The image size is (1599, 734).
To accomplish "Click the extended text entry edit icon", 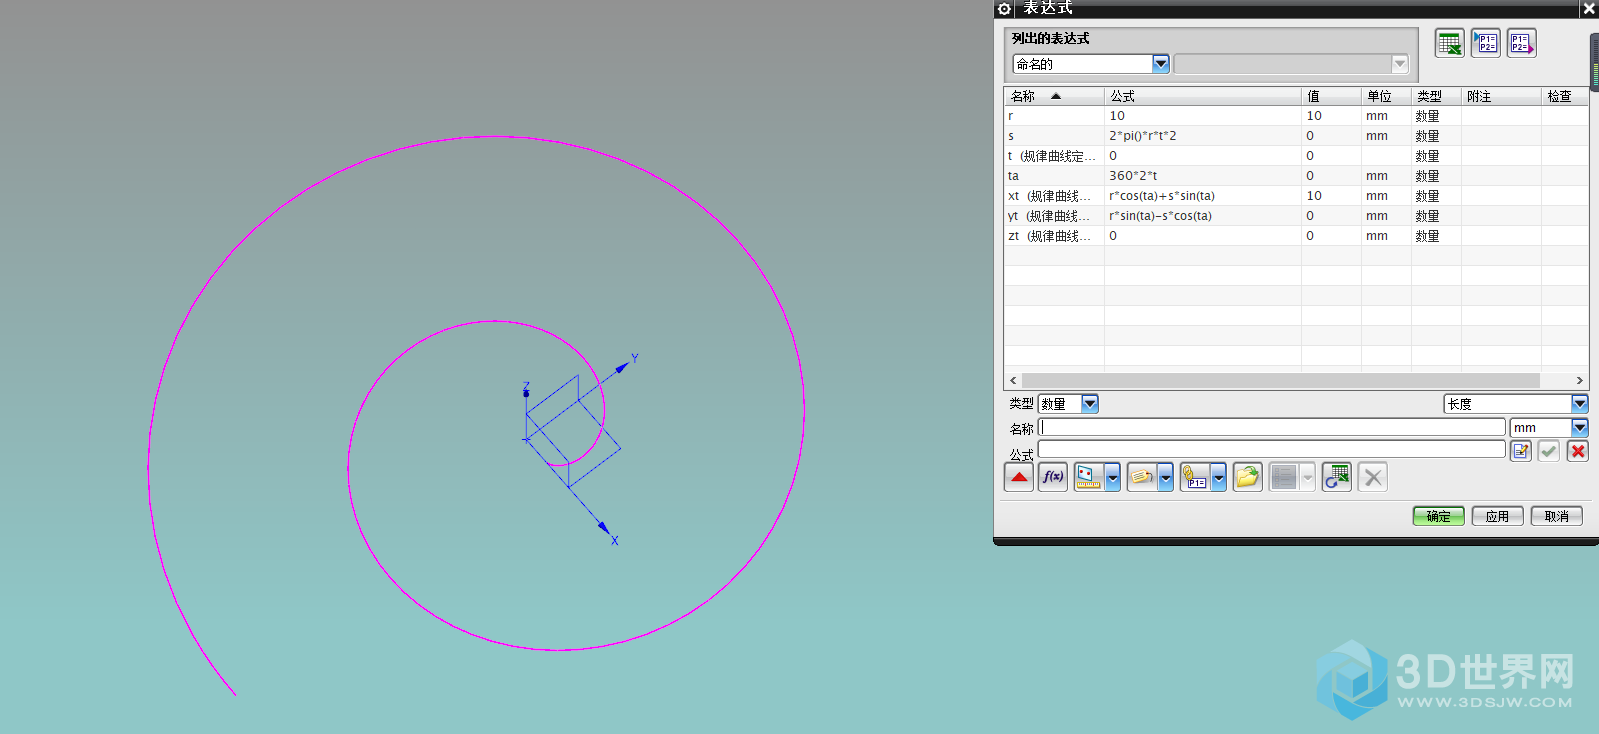I will (1521, 451).
